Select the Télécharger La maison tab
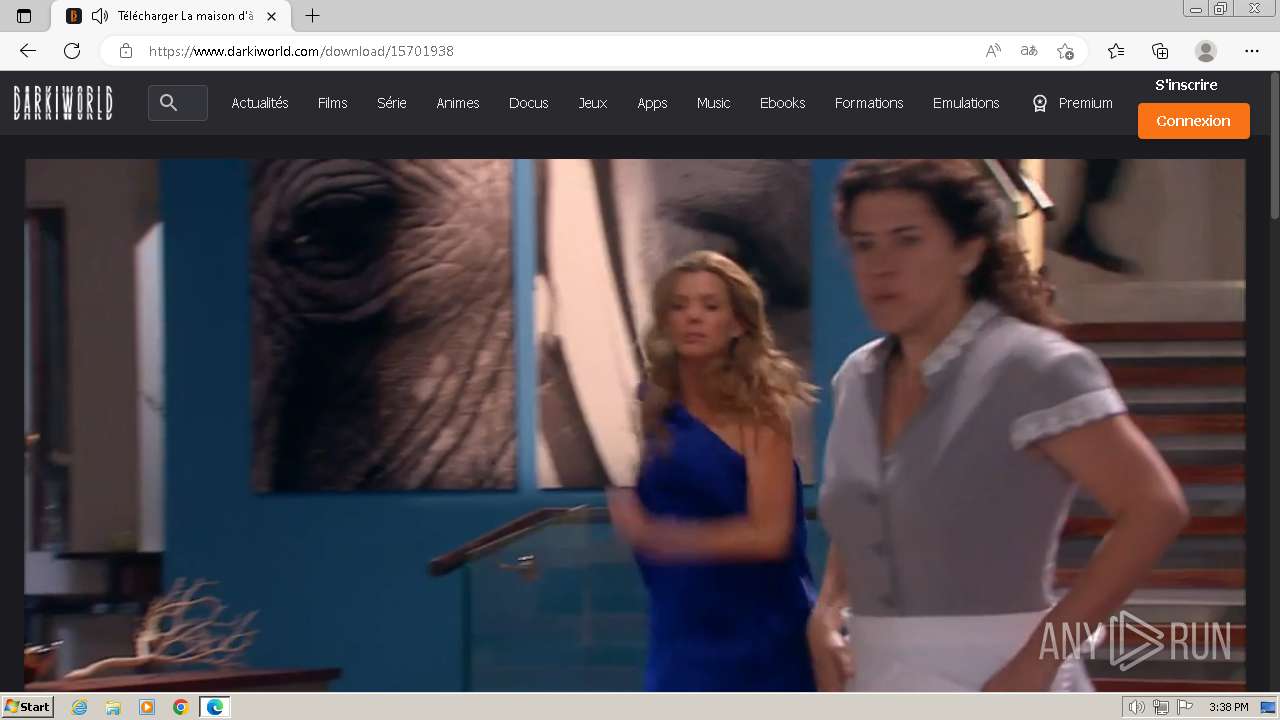The width and height of the screenshot is (1280, 720). [x=170, y=16]
